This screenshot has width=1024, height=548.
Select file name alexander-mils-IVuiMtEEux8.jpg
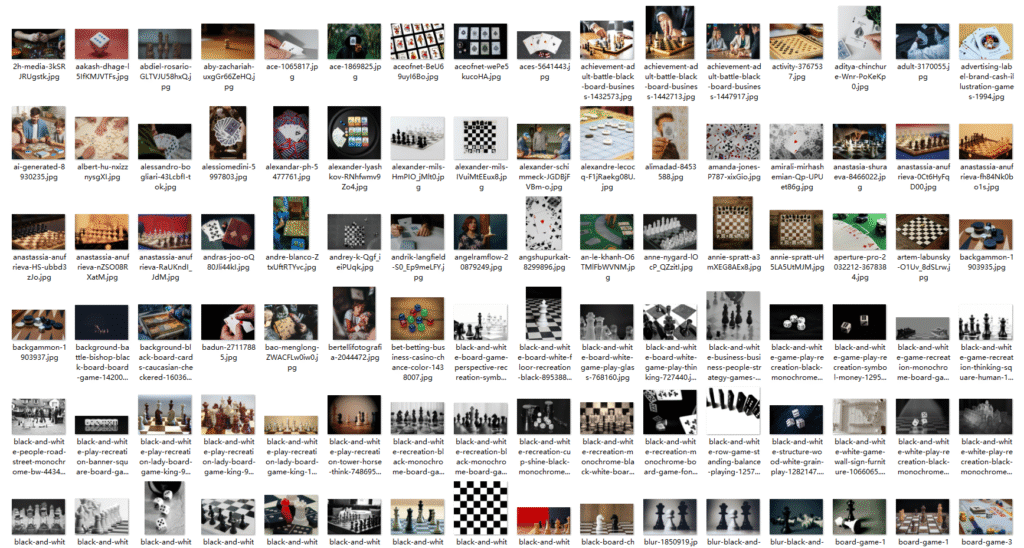tap(481, 176)
